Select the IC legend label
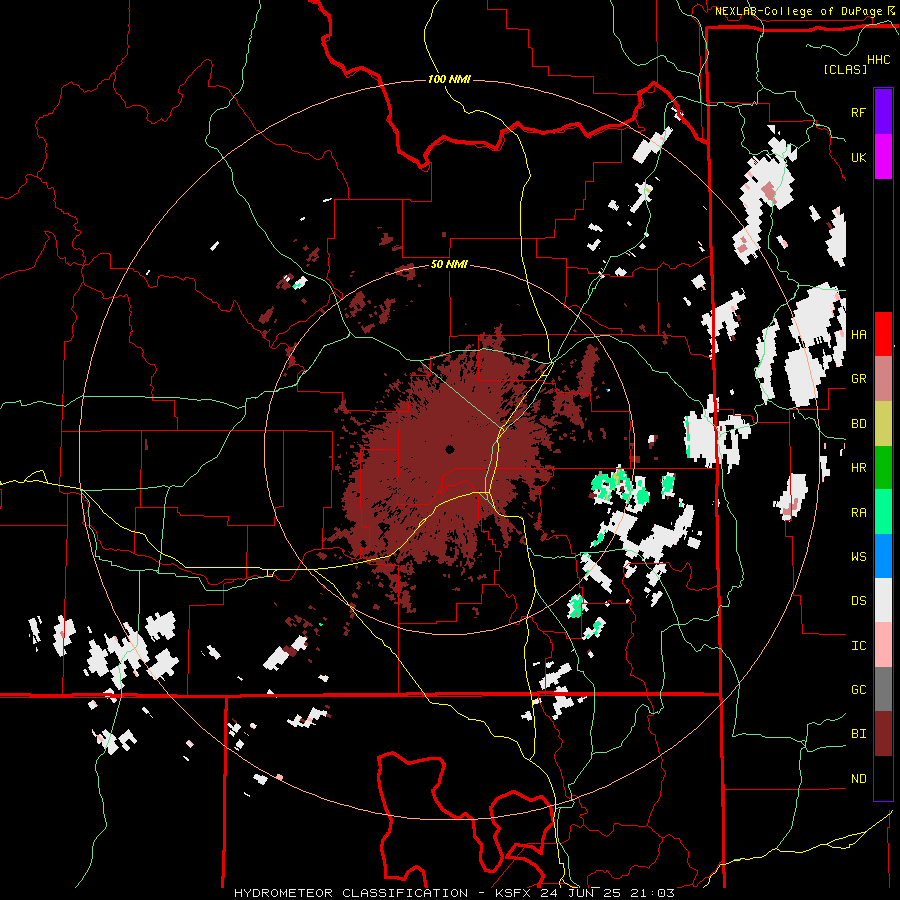The image size is (900, 900). click(858, 646)
